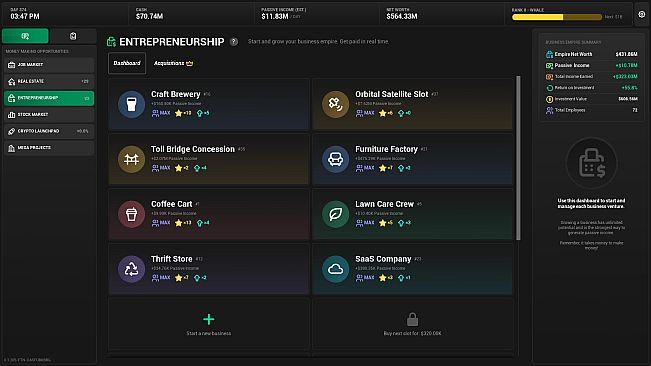Click the Total Income Earned icon
Screen dimensions: 651x366
point(549,77)
